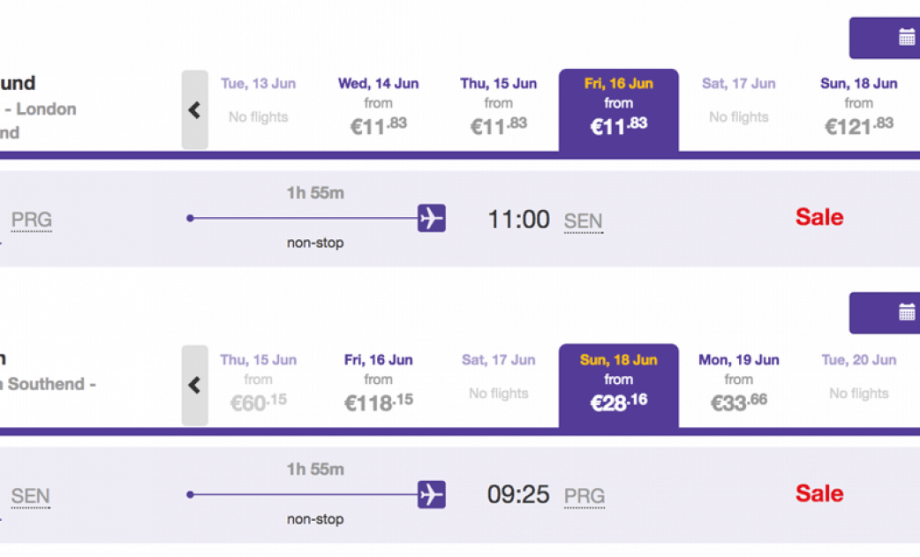Click PRG departure code on outbound flight
Screen dimensions: 920x557
click(31, 221)
